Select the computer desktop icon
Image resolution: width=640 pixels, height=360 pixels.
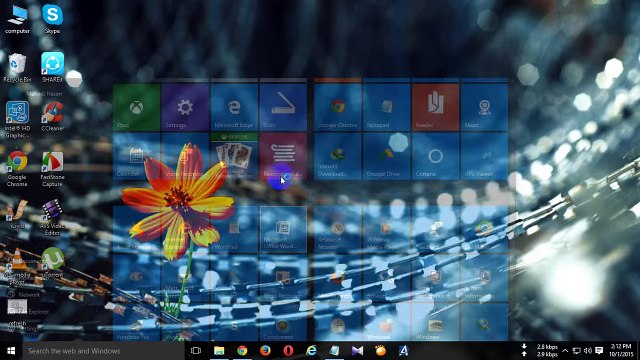[17, 19]
